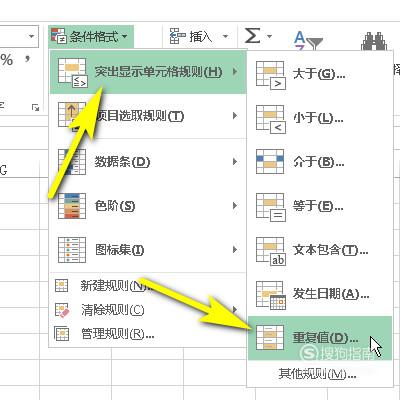Click the 插入 cells icon

tap(178, 36)
